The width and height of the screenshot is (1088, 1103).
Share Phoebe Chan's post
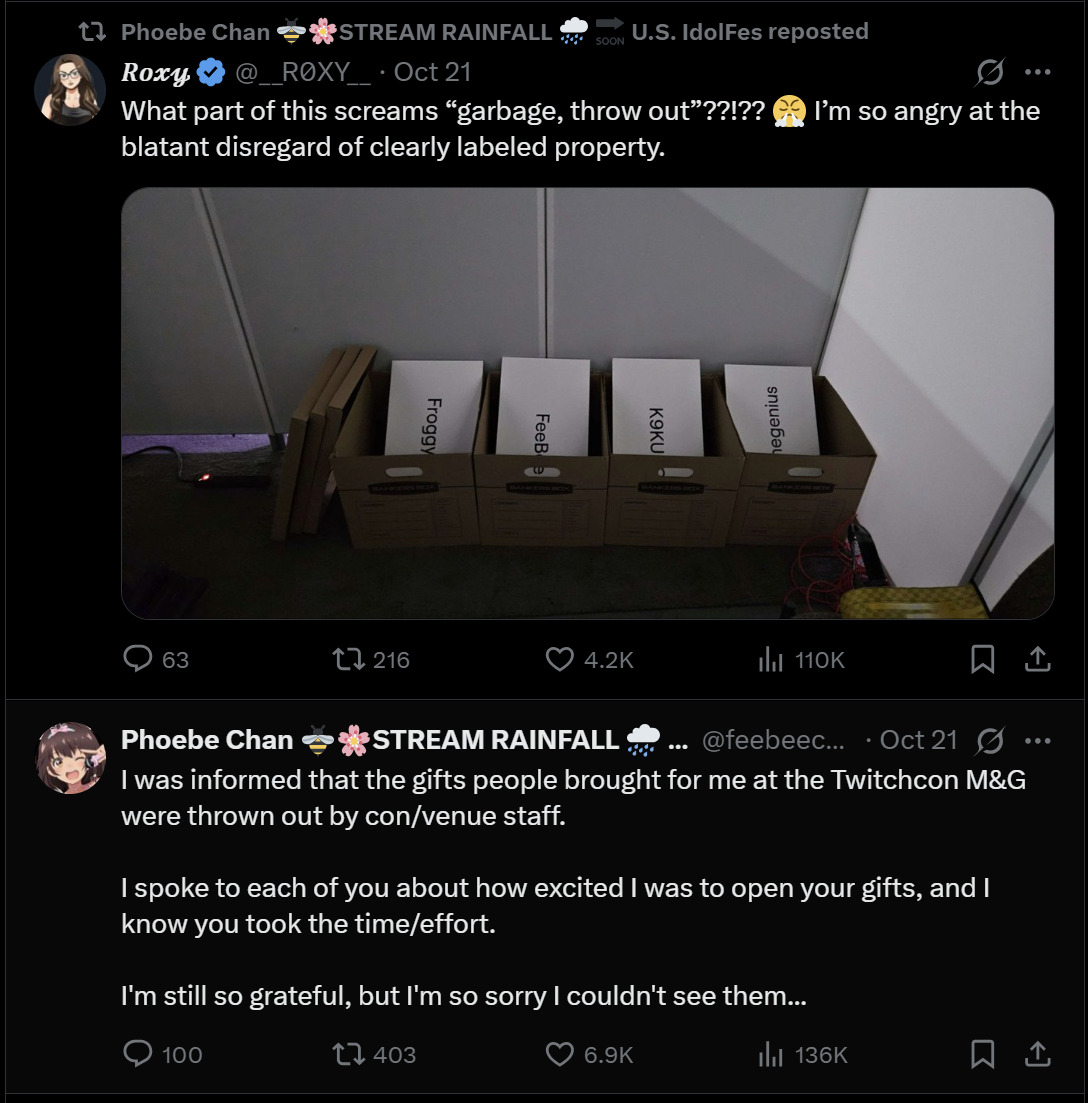click(x=1038, y=1053)
